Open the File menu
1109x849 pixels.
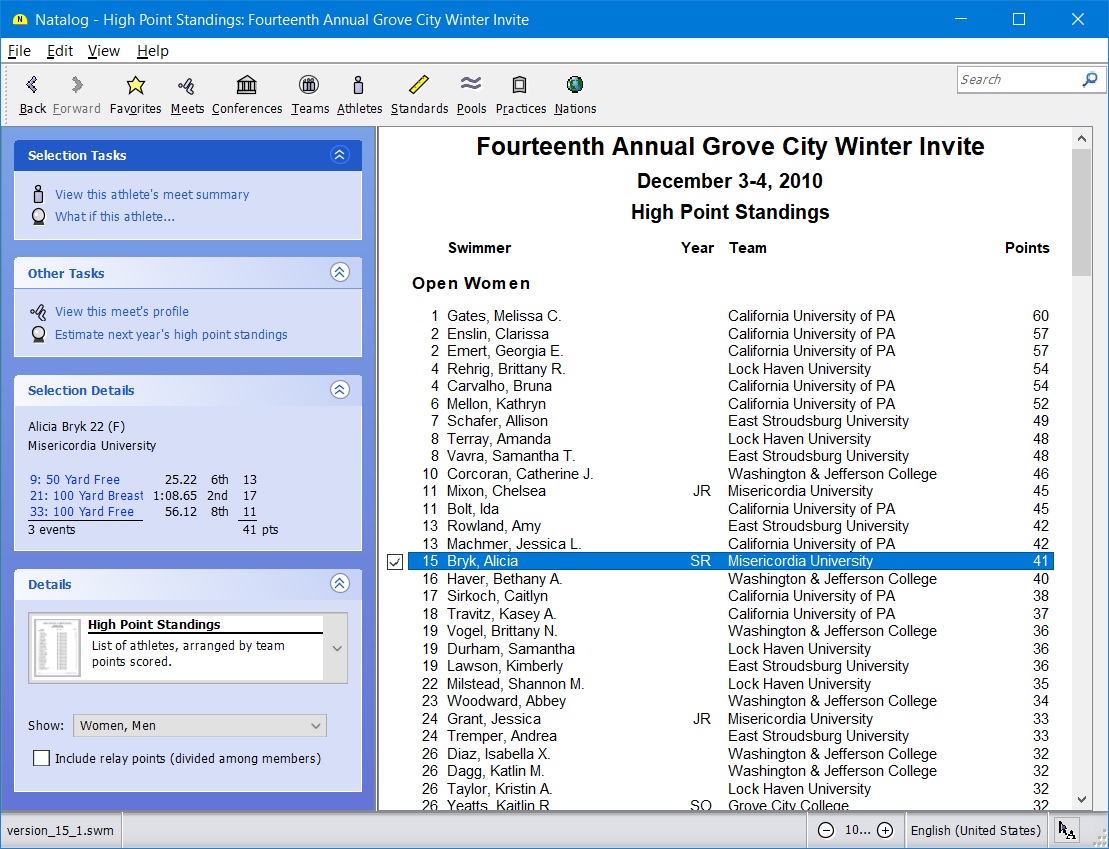pos(19,51)
